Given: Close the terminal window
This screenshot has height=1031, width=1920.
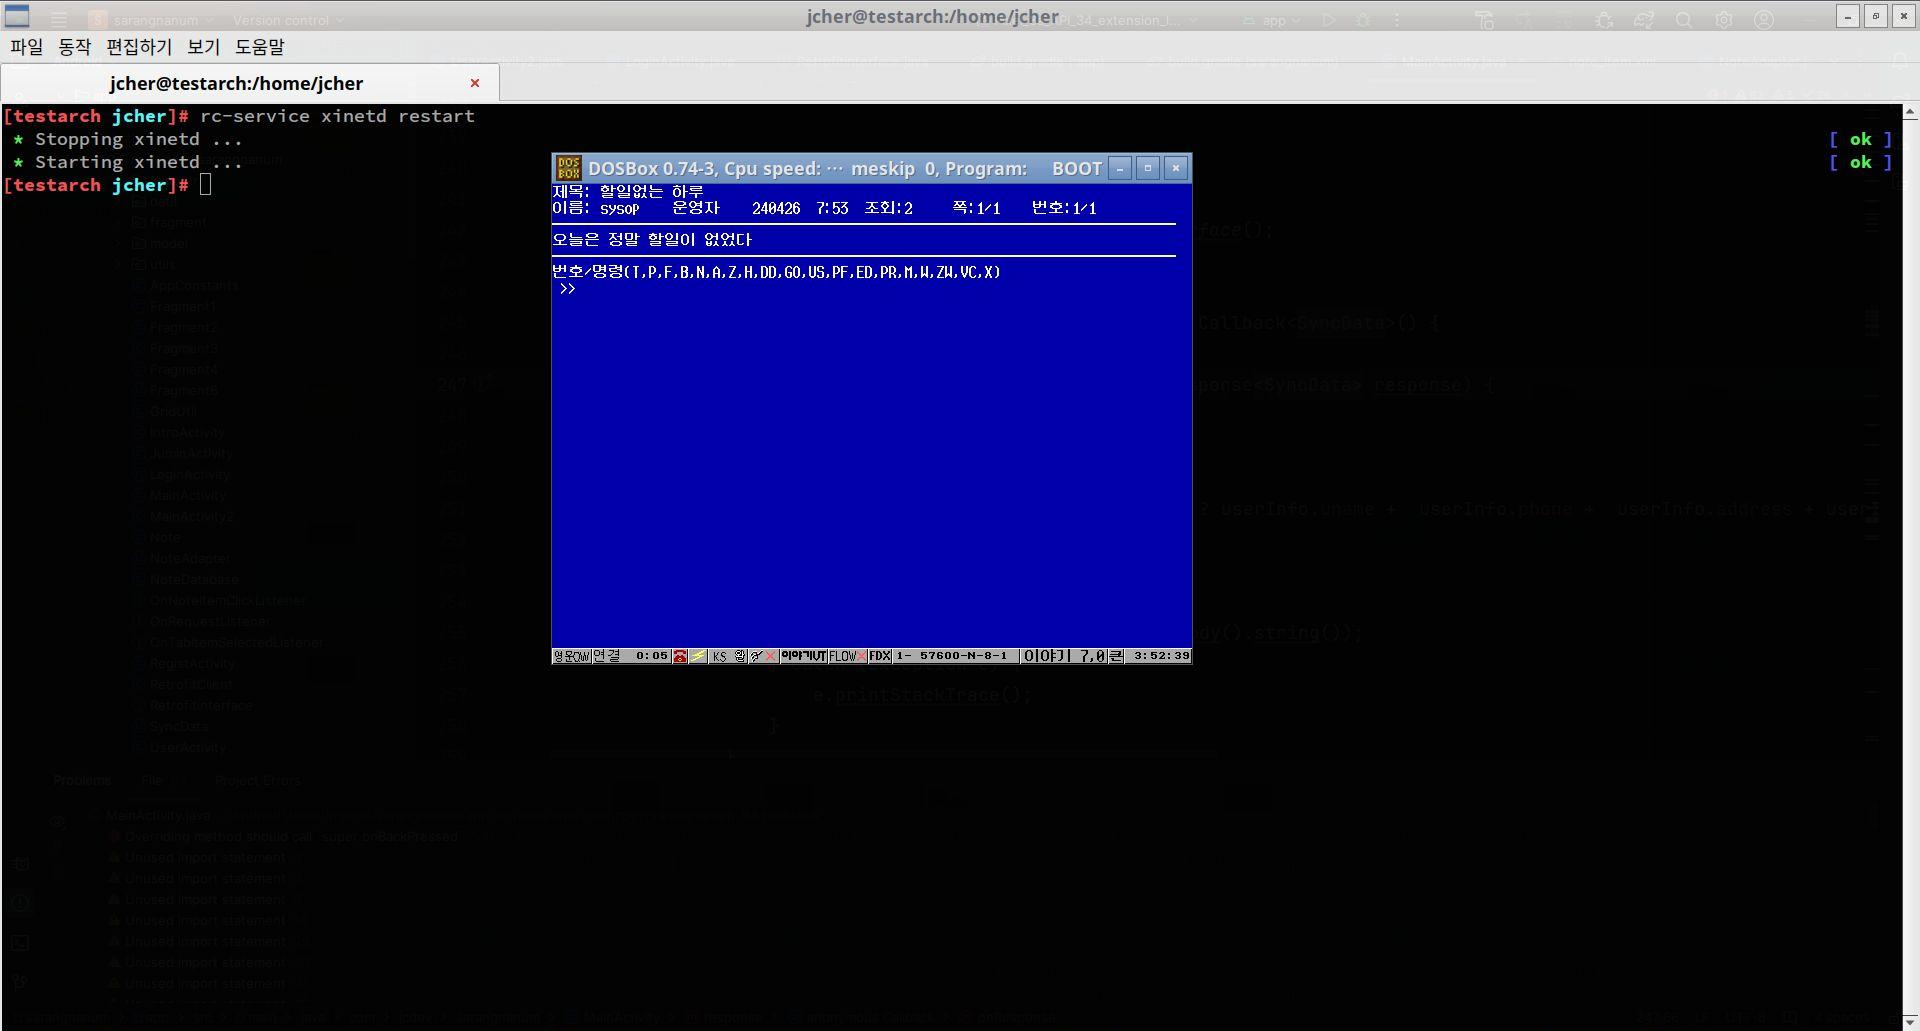Looking at the screenshot, I should click(x=1904, y=16).
